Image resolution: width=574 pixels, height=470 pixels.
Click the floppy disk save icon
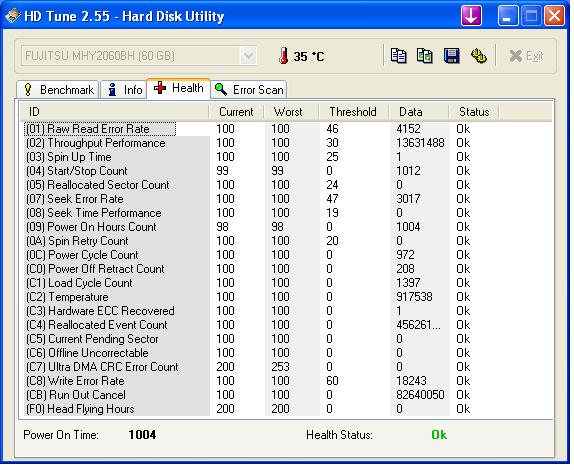pos(451,56)
